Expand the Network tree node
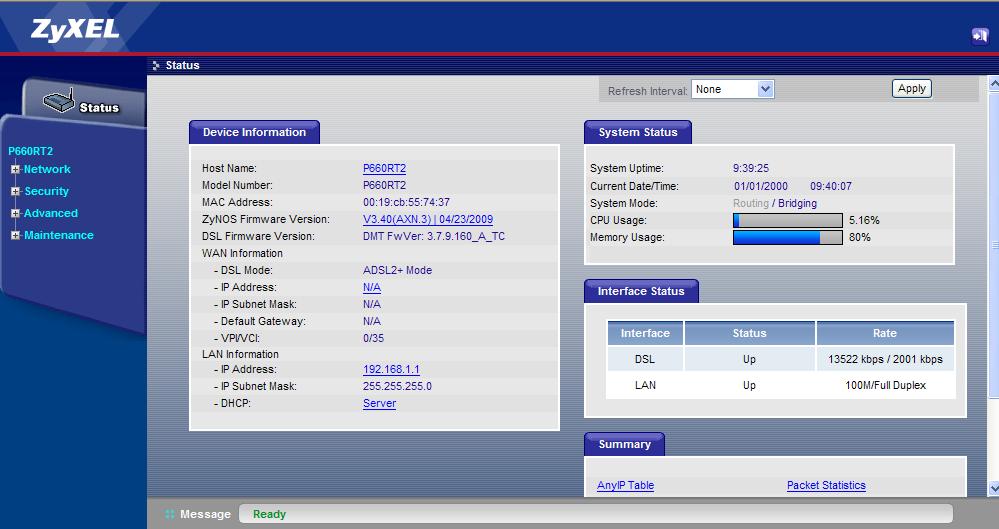 15,170
